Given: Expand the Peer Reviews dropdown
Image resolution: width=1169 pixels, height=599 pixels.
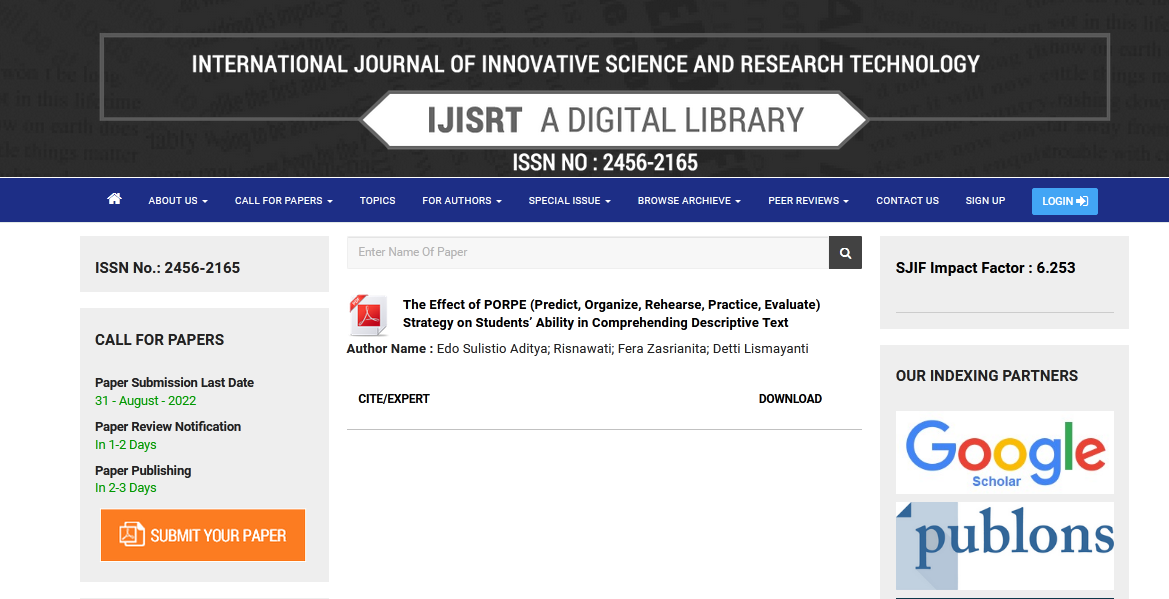Looking at the screenshot, I should coord(808,201).
